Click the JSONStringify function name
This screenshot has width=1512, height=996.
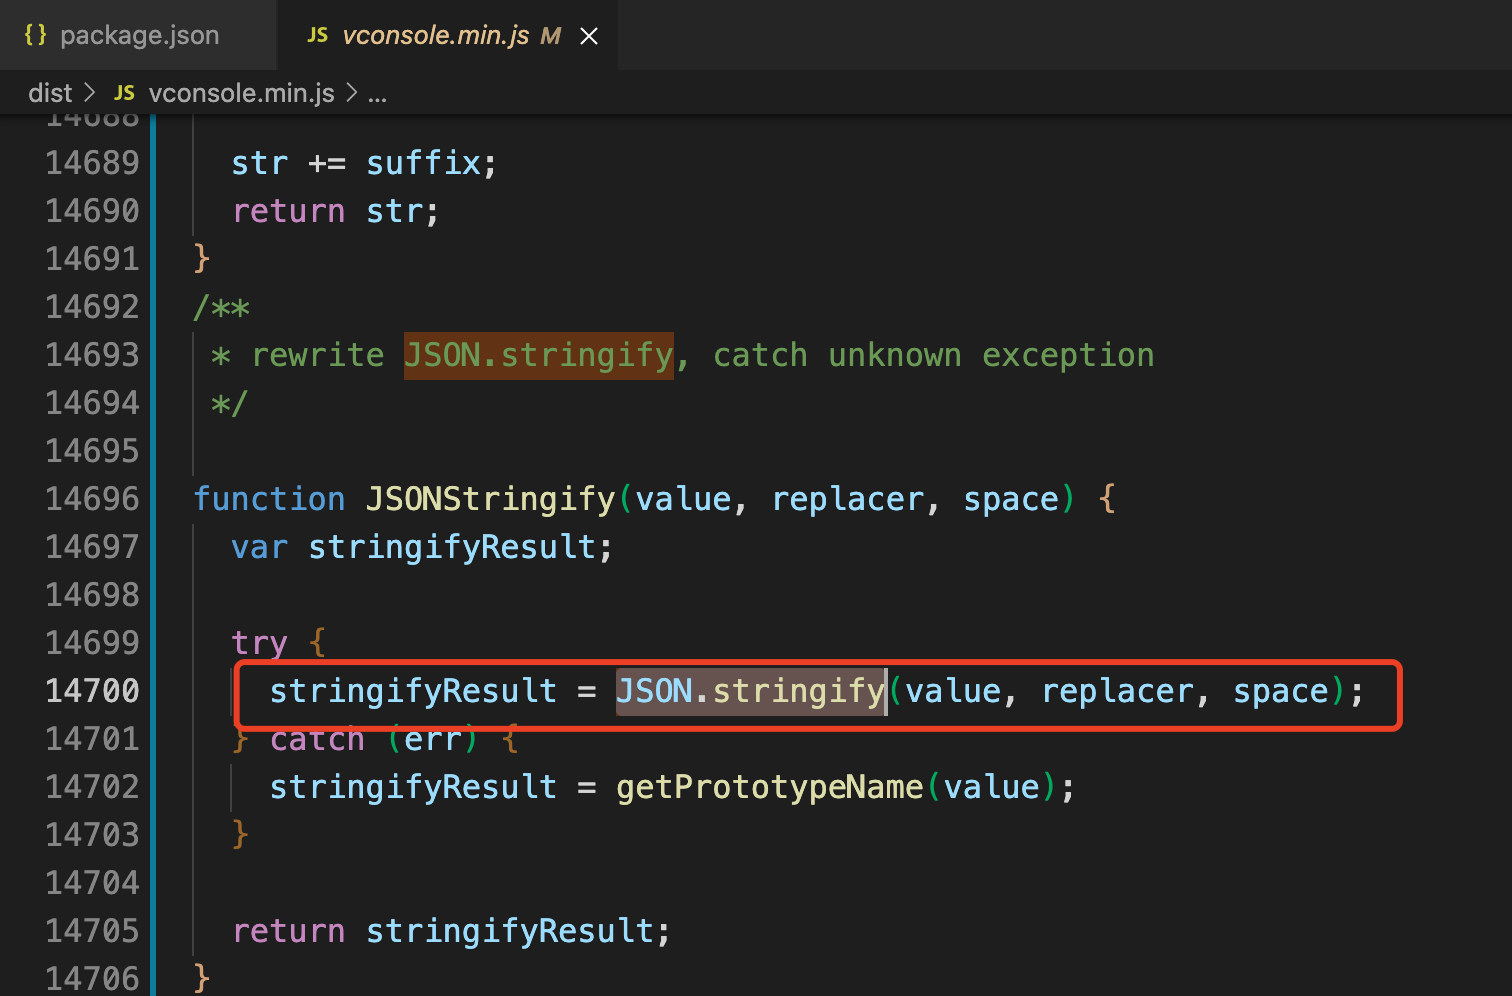click(491, 499)
